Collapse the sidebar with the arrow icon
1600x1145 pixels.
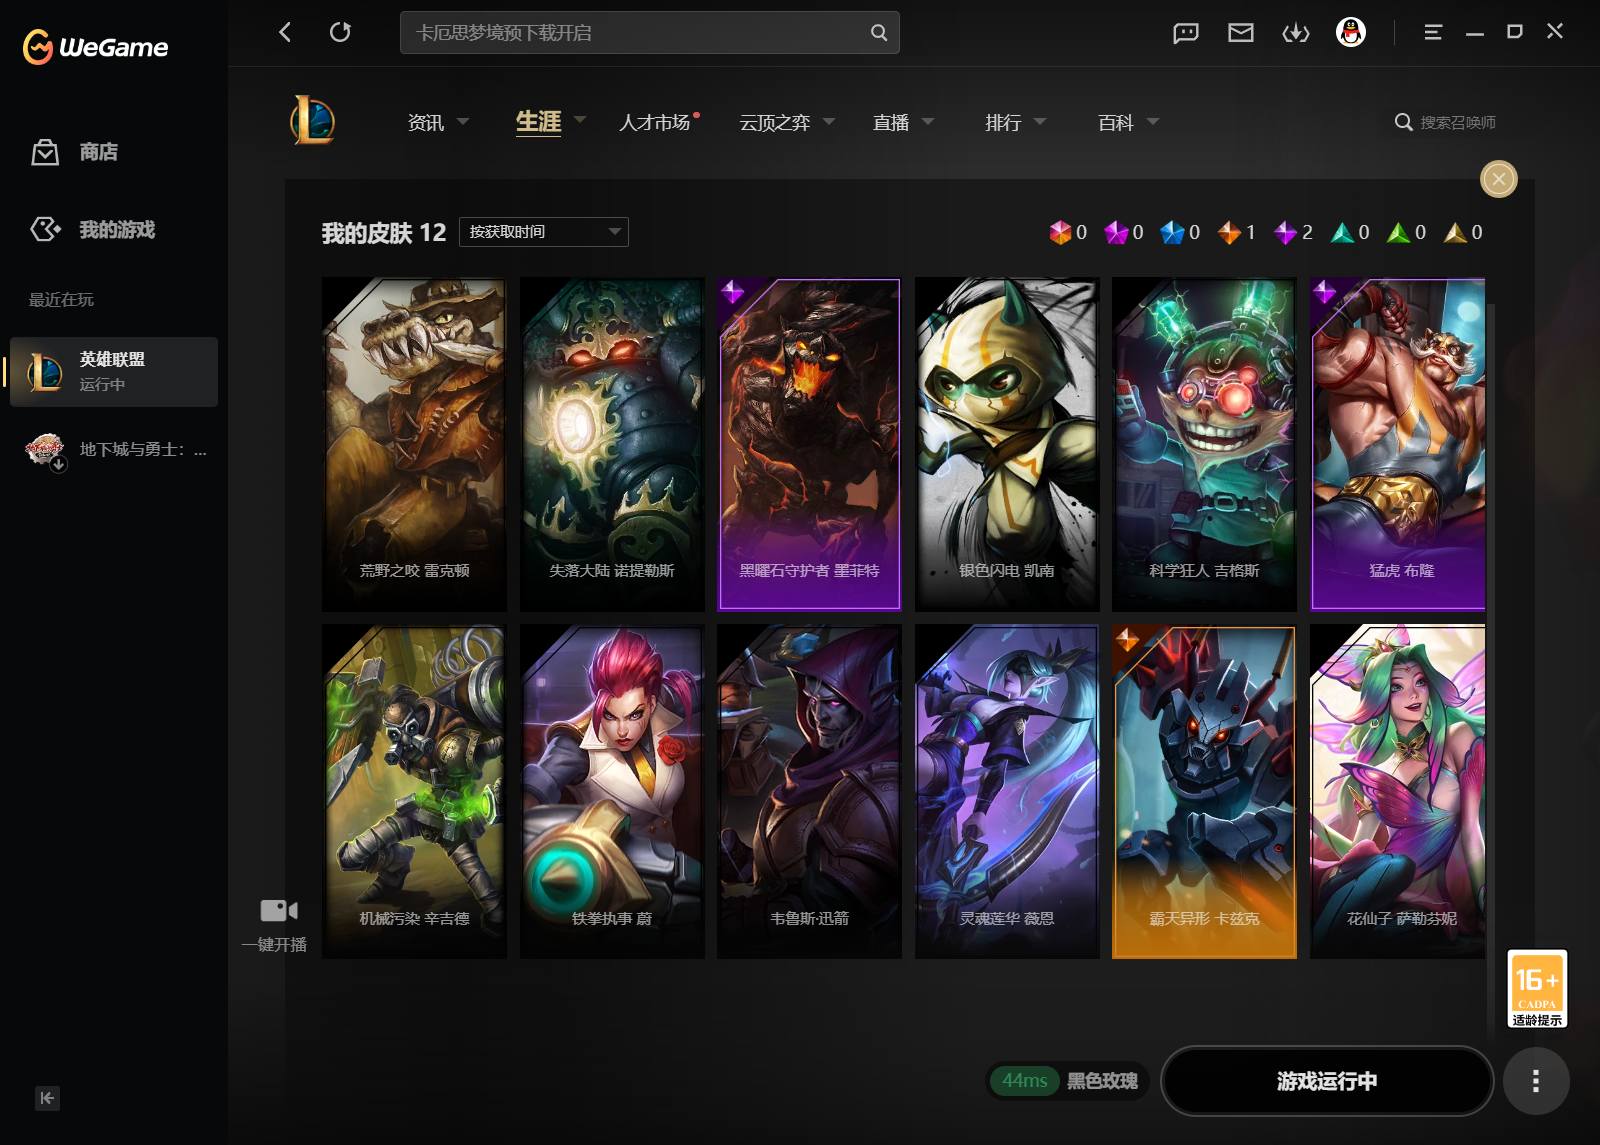pyautogui.click(x=47, y=1098)
